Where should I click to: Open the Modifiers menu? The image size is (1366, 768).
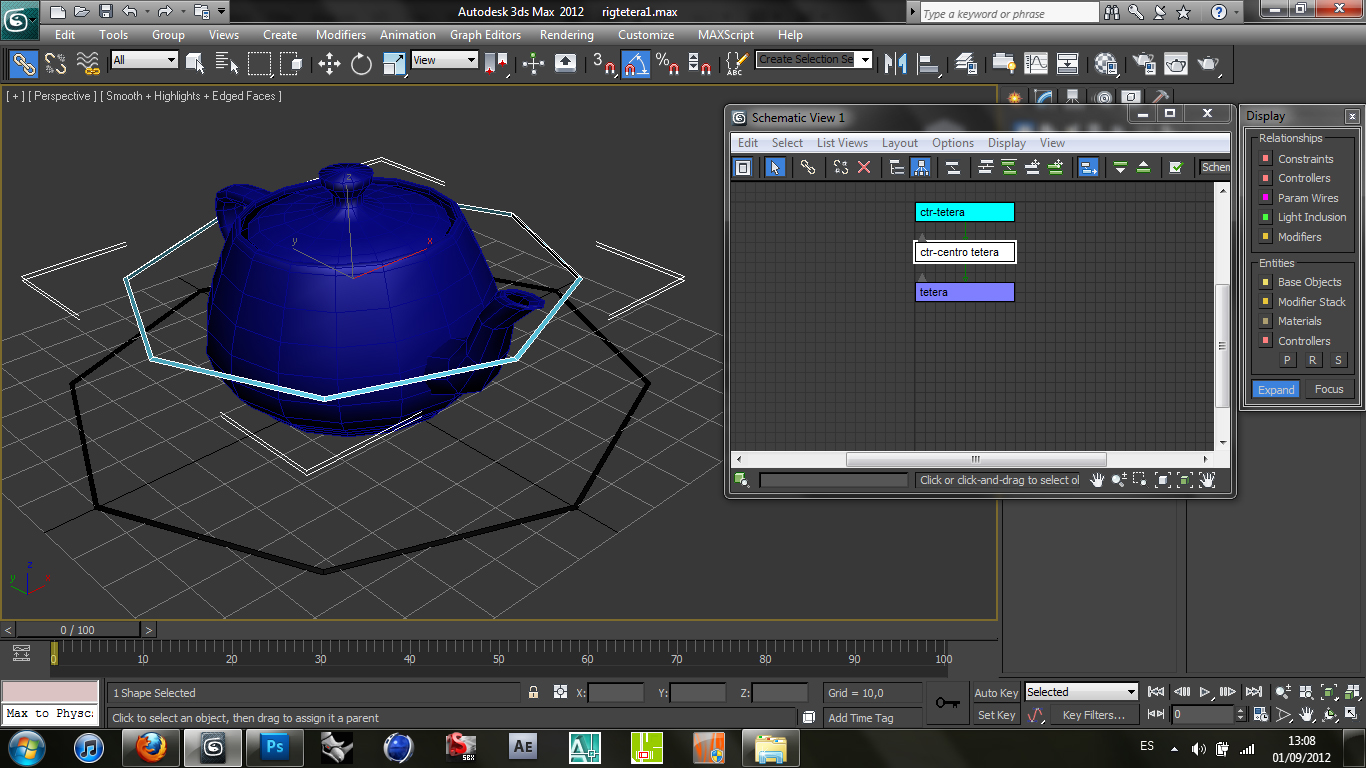point(341,35)
